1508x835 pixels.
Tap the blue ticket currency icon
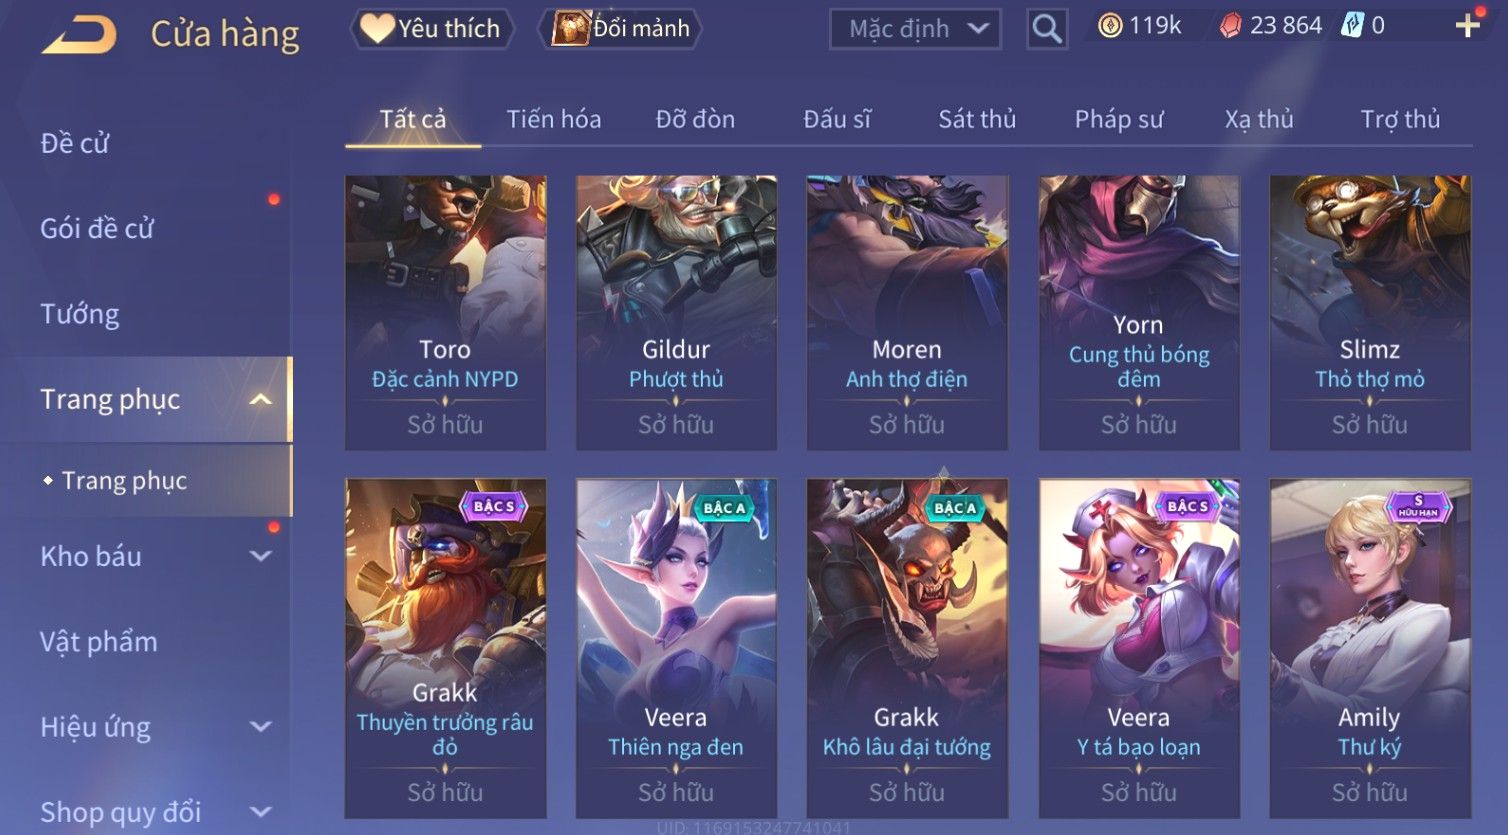click(1352, 26)
